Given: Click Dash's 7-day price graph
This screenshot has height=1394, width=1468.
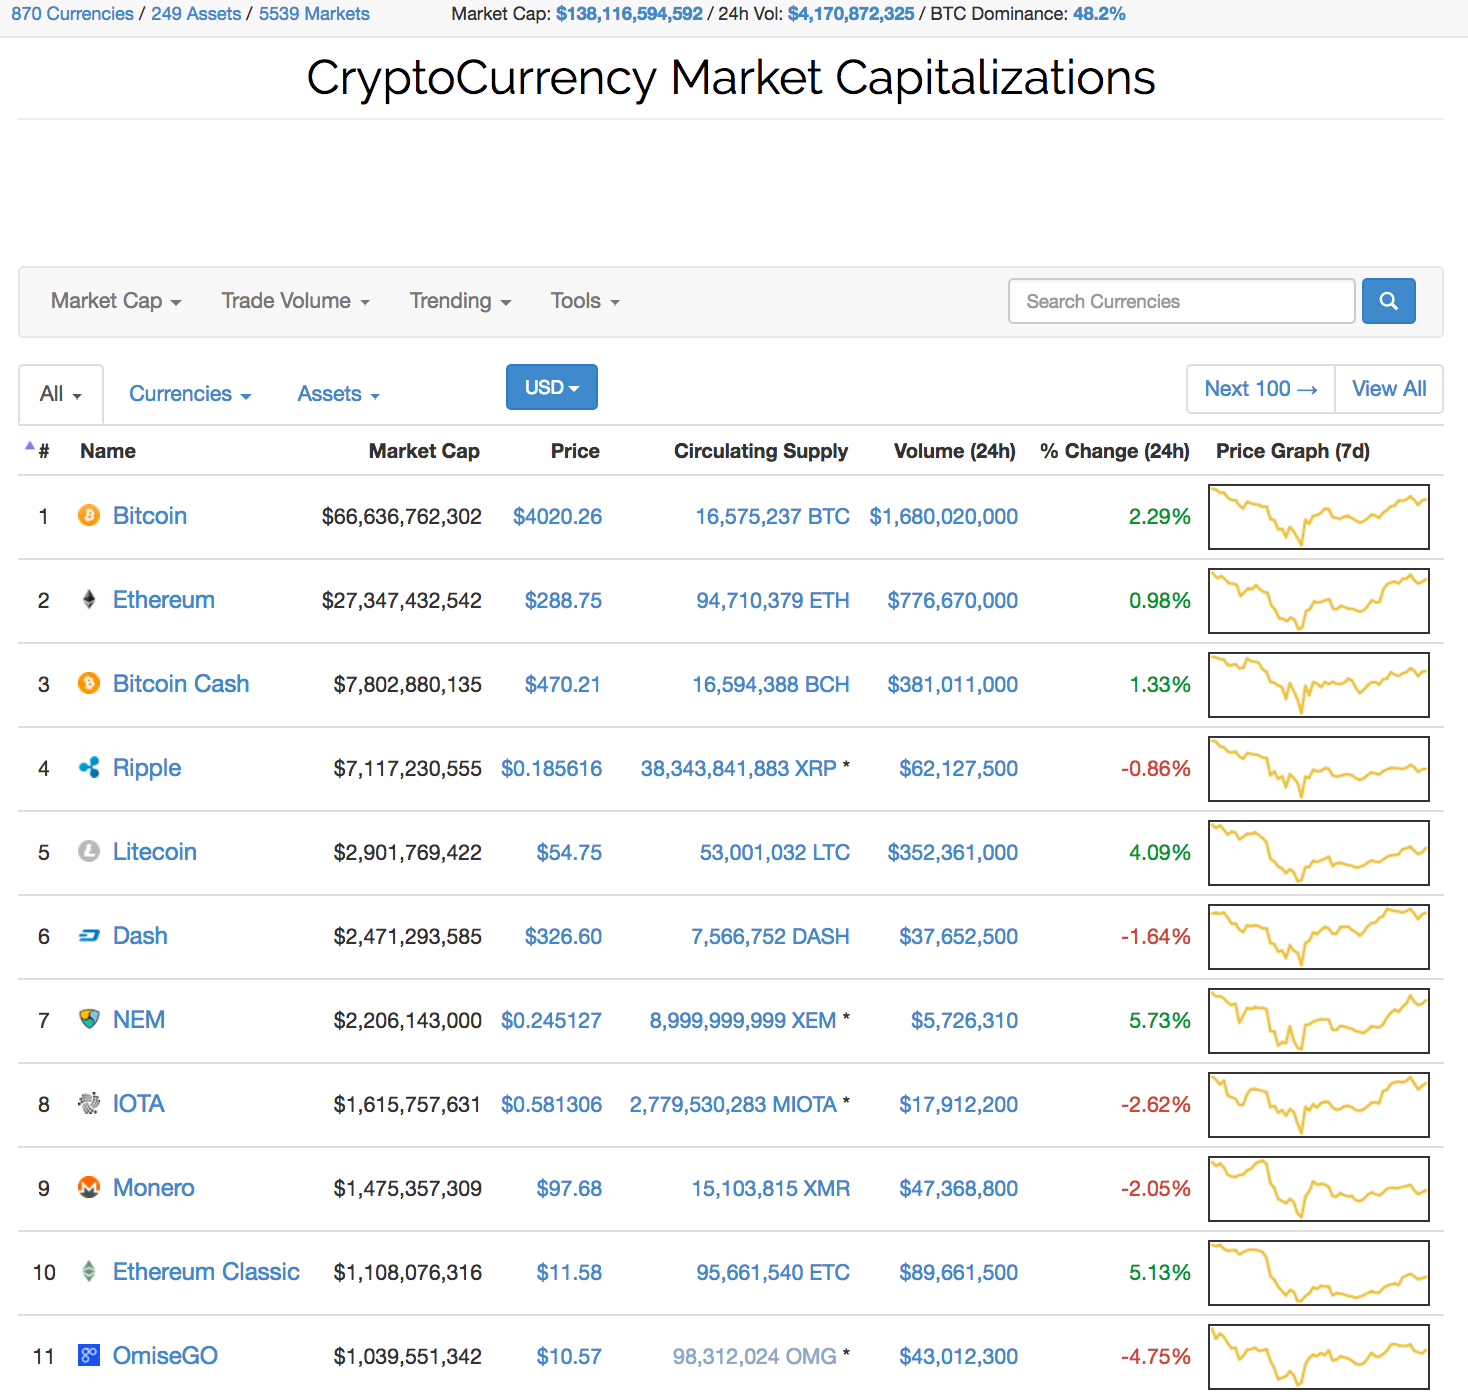Looking at the screenshot, I should tap(1319, 937).
